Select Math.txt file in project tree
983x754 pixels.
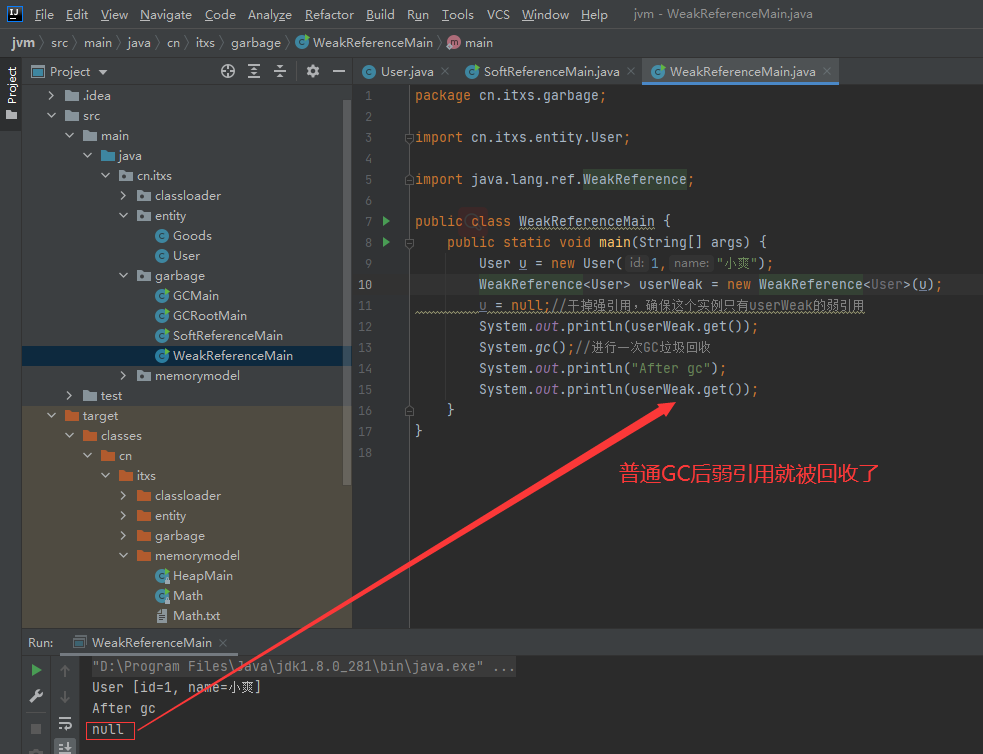point(196,615)
